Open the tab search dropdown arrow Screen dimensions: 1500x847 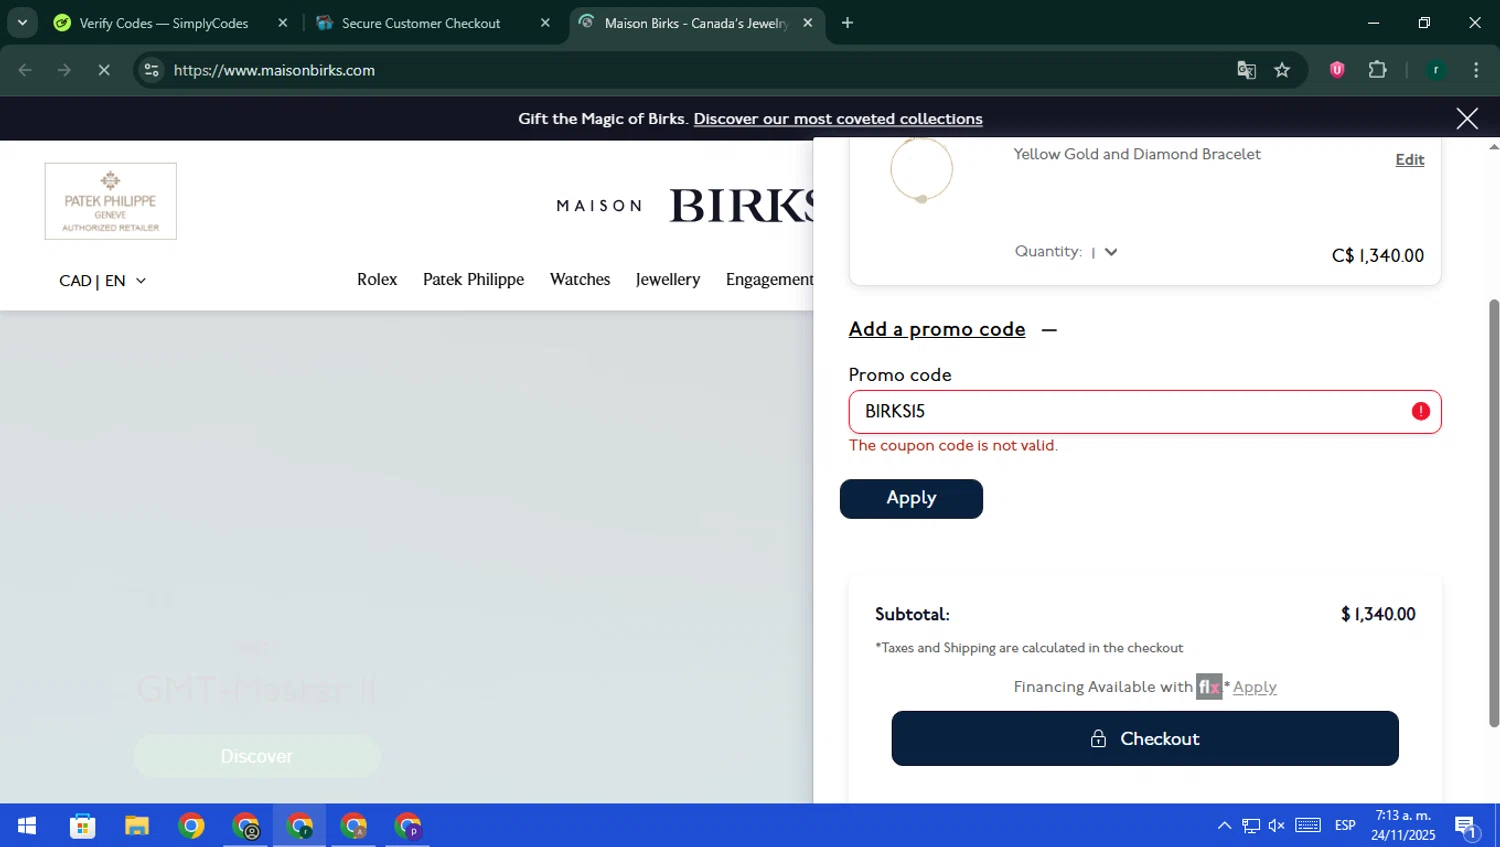tap(22, 22)
